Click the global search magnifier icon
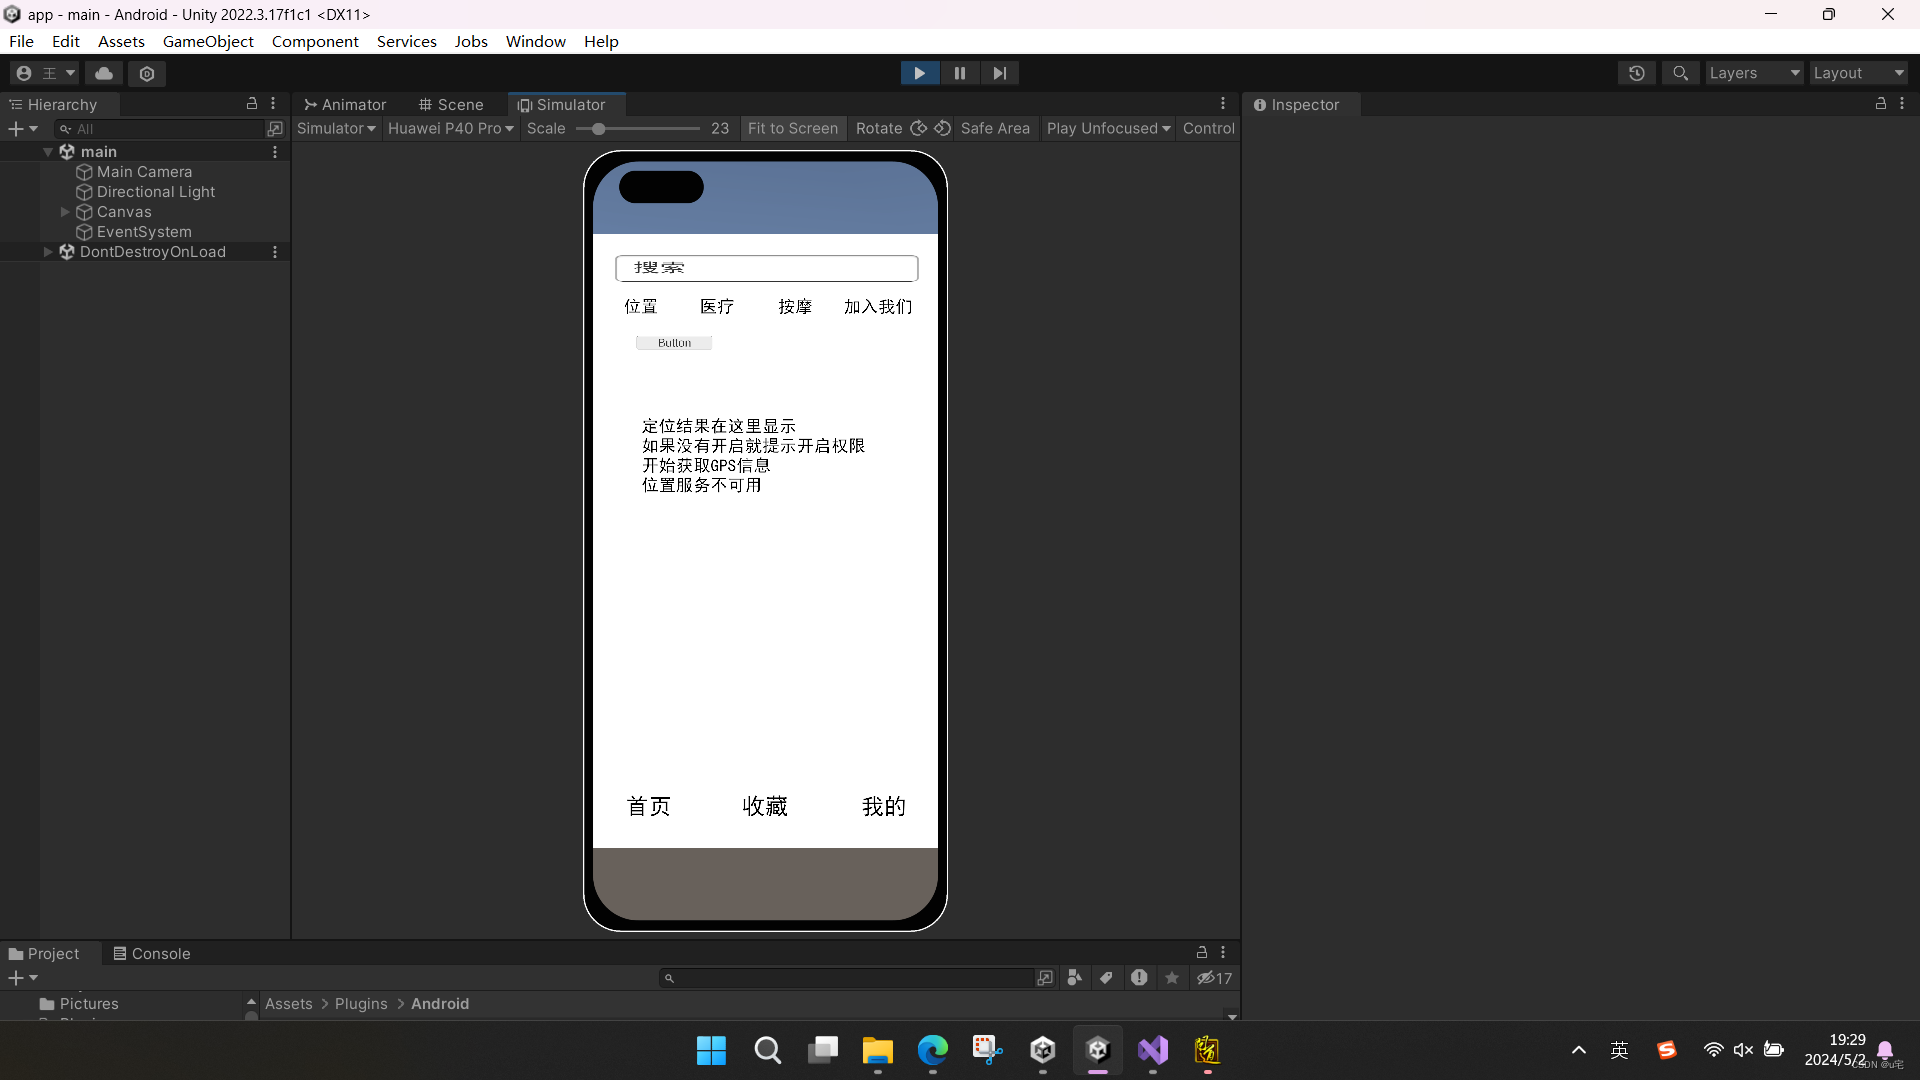Screen dimensions: 1920x1080 (x=1681, y=73)
